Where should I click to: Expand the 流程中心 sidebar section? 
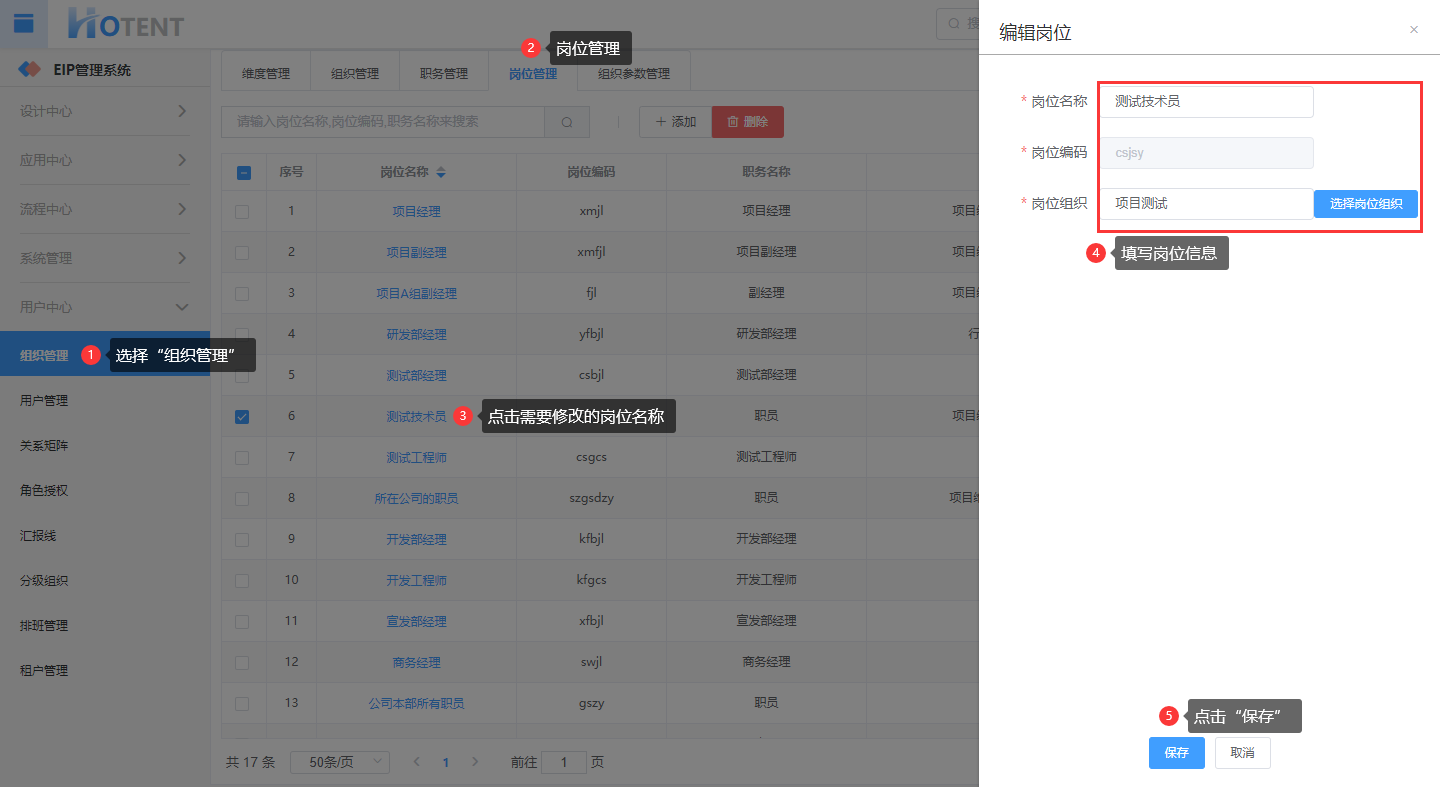104,209
